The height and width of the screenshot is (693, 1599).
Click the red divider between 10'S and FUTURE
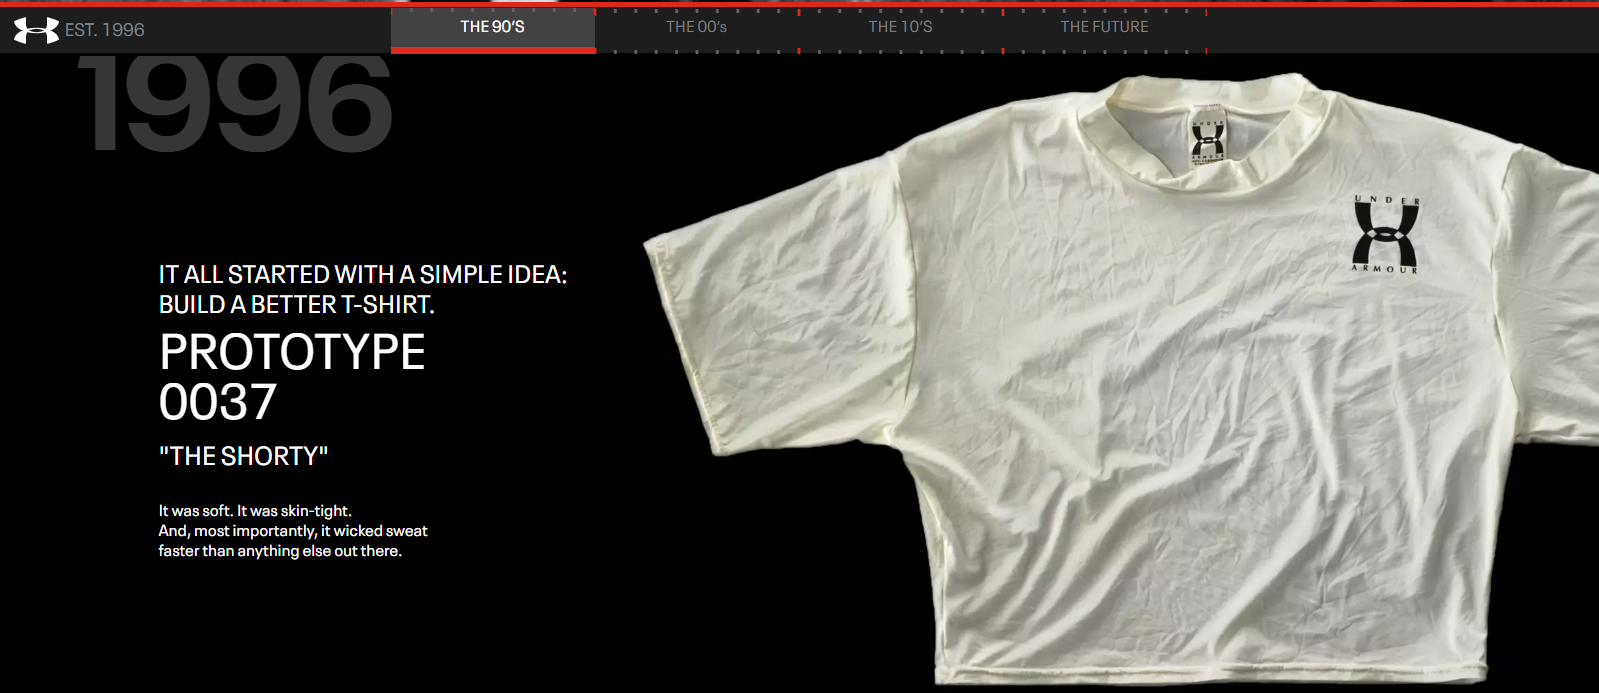tap(1003, 50)
